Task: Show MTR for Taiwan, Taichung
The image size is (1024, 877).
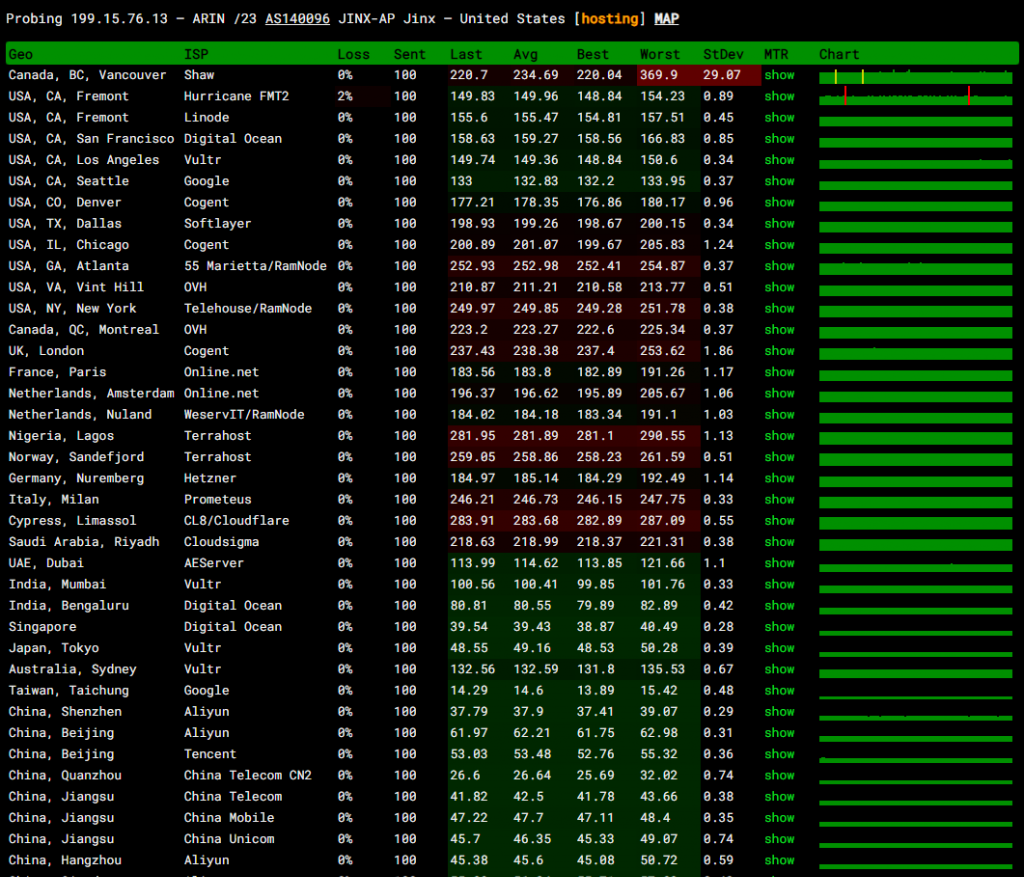Action: [x=779, y=690]
